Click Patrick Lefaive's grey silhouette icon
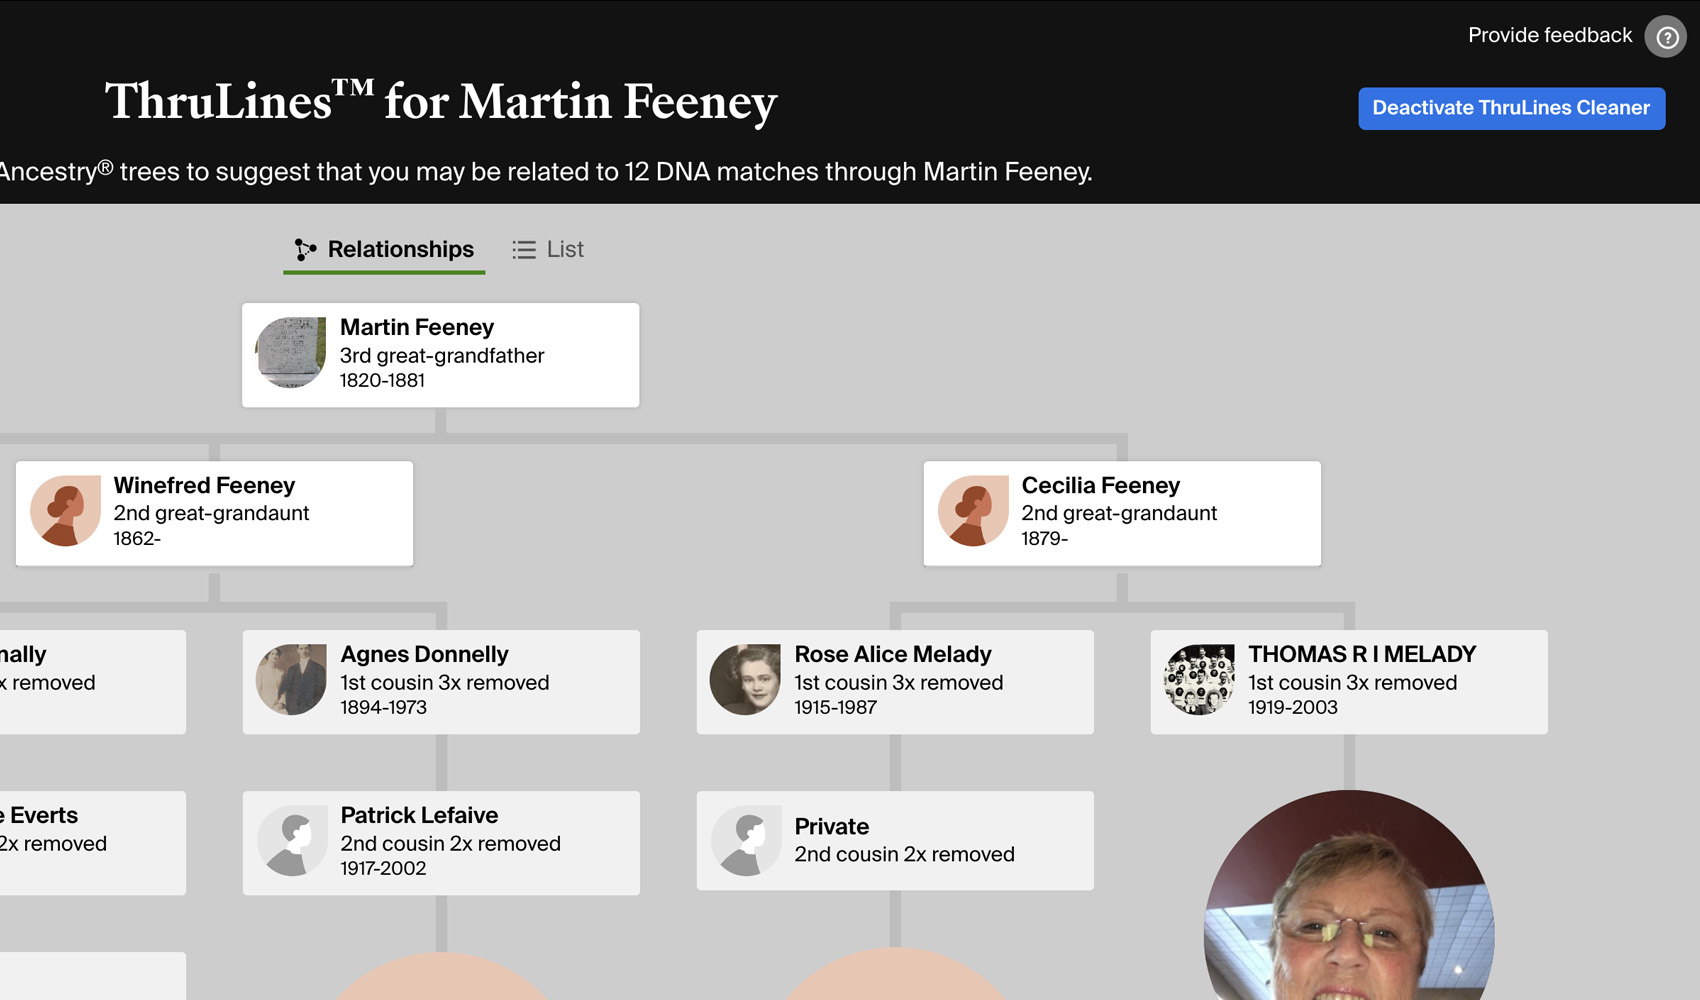The width and height of the screenshot is (1700, 1000). tap(292, 841)
